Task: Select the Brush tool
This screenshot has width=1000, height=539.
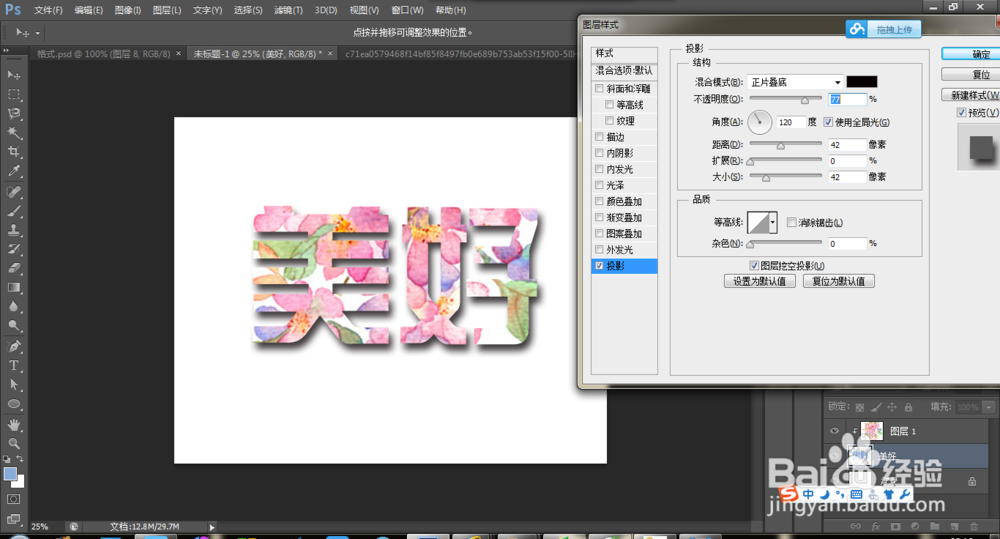Action: coord(13,211)
